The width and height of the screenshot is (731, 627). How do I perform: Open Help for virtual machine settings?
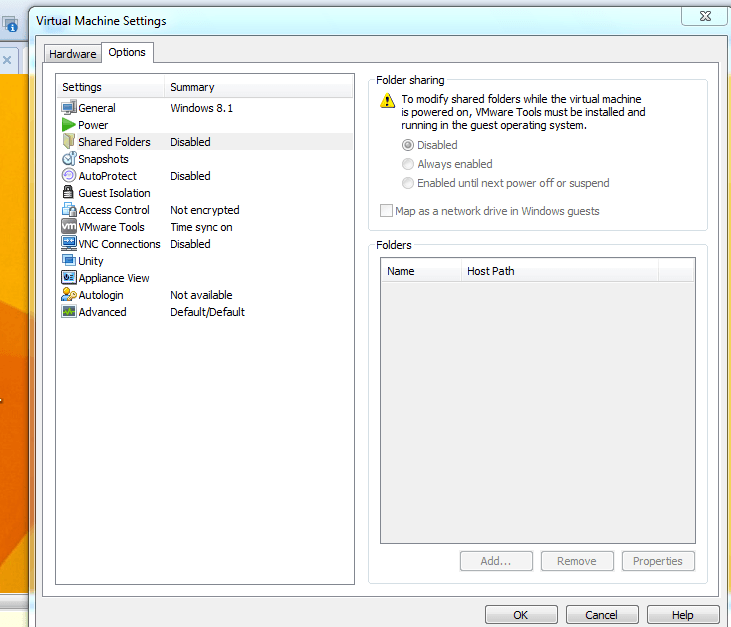[x=683, y=615]
